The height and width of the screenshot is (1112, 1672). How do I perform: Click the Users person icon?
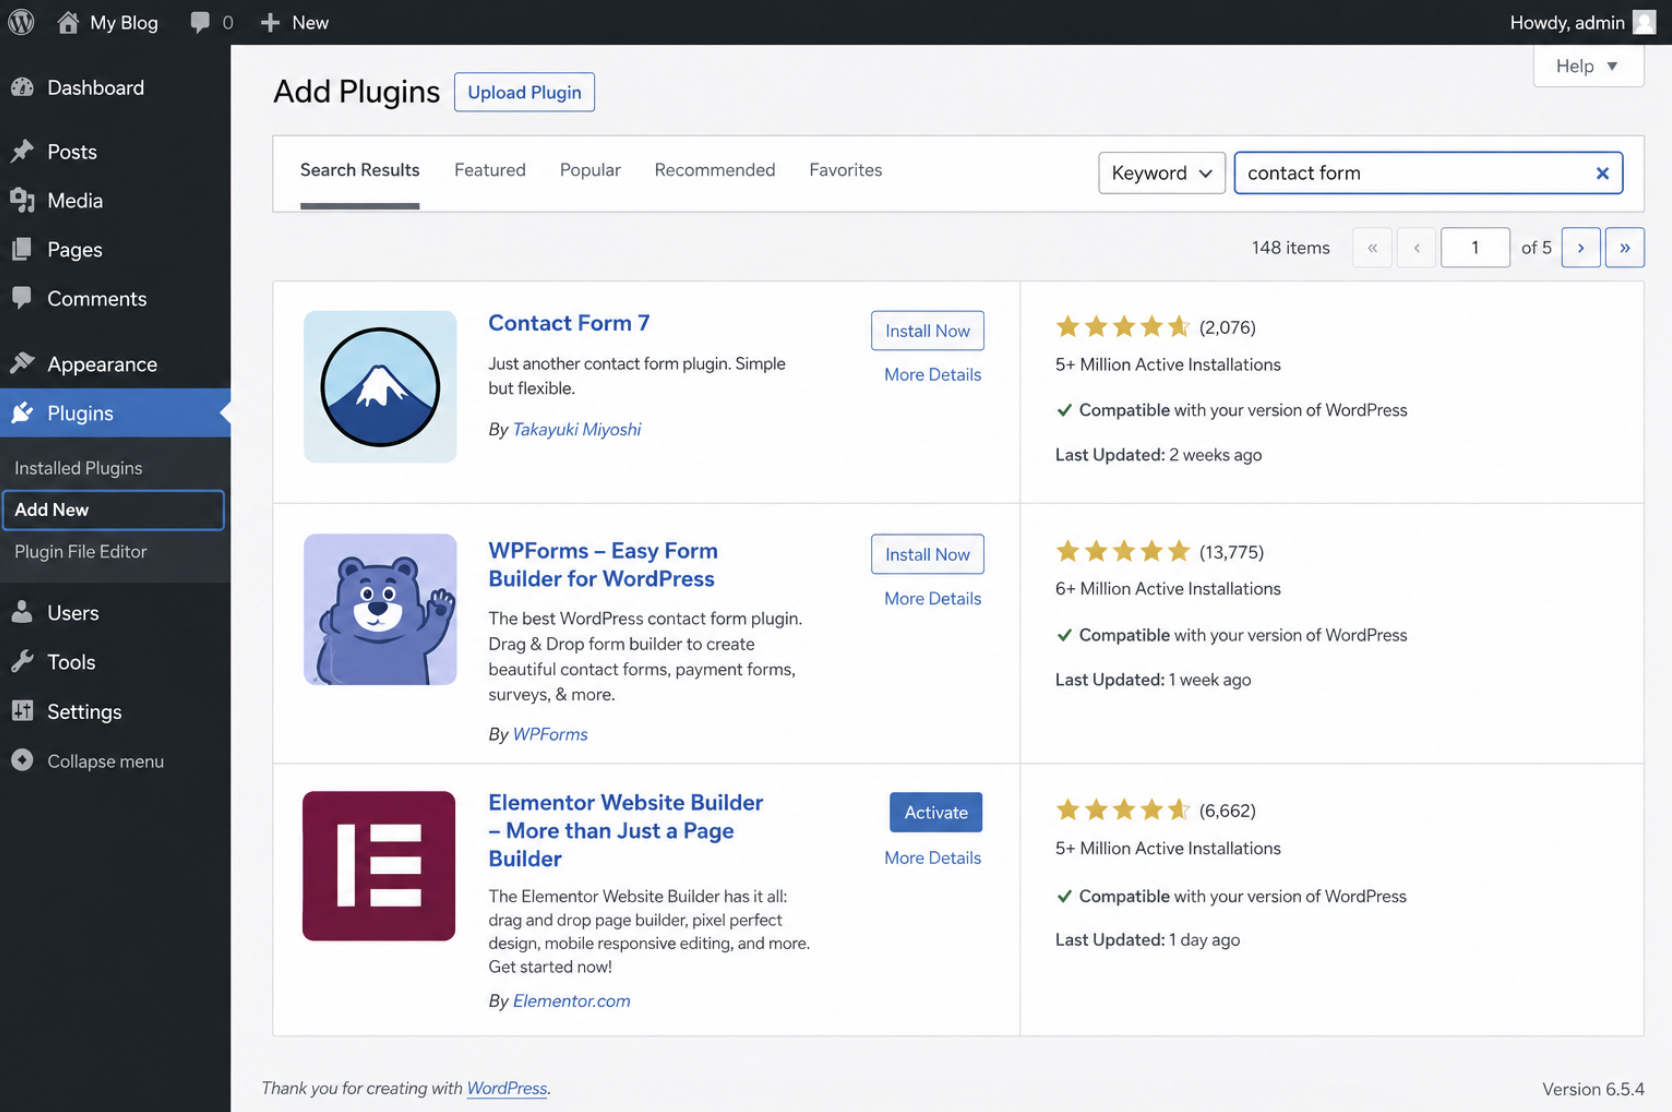point(22,613)
